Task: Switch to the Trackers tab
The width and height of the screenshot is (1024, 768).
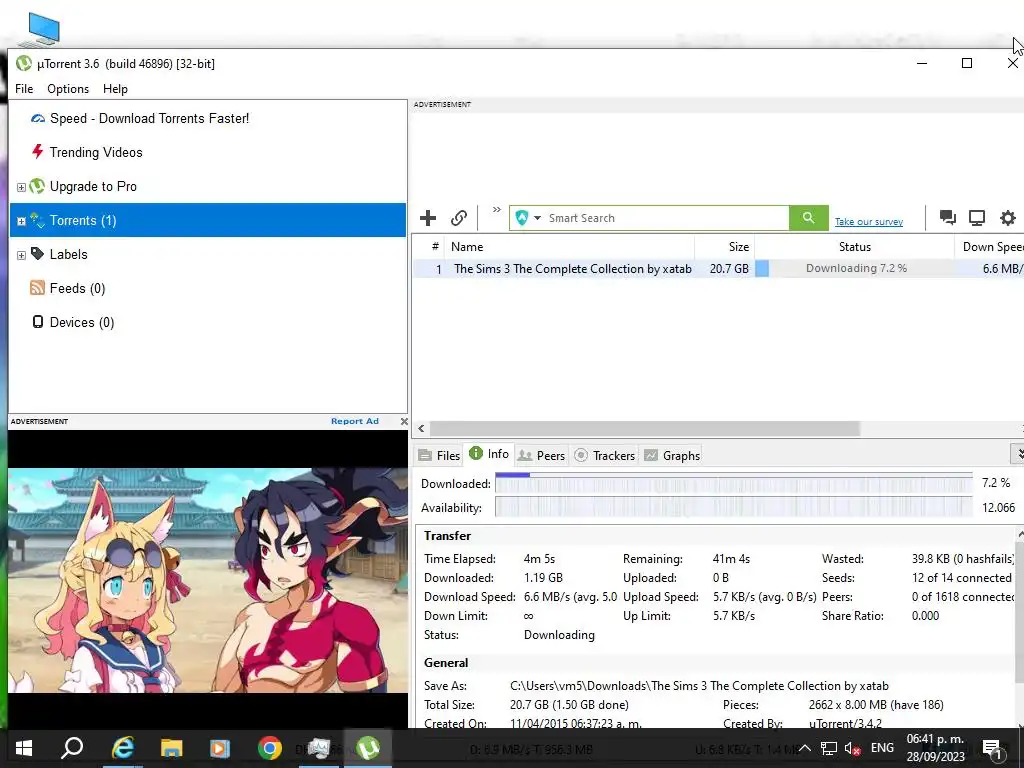Action: (605, 455)
